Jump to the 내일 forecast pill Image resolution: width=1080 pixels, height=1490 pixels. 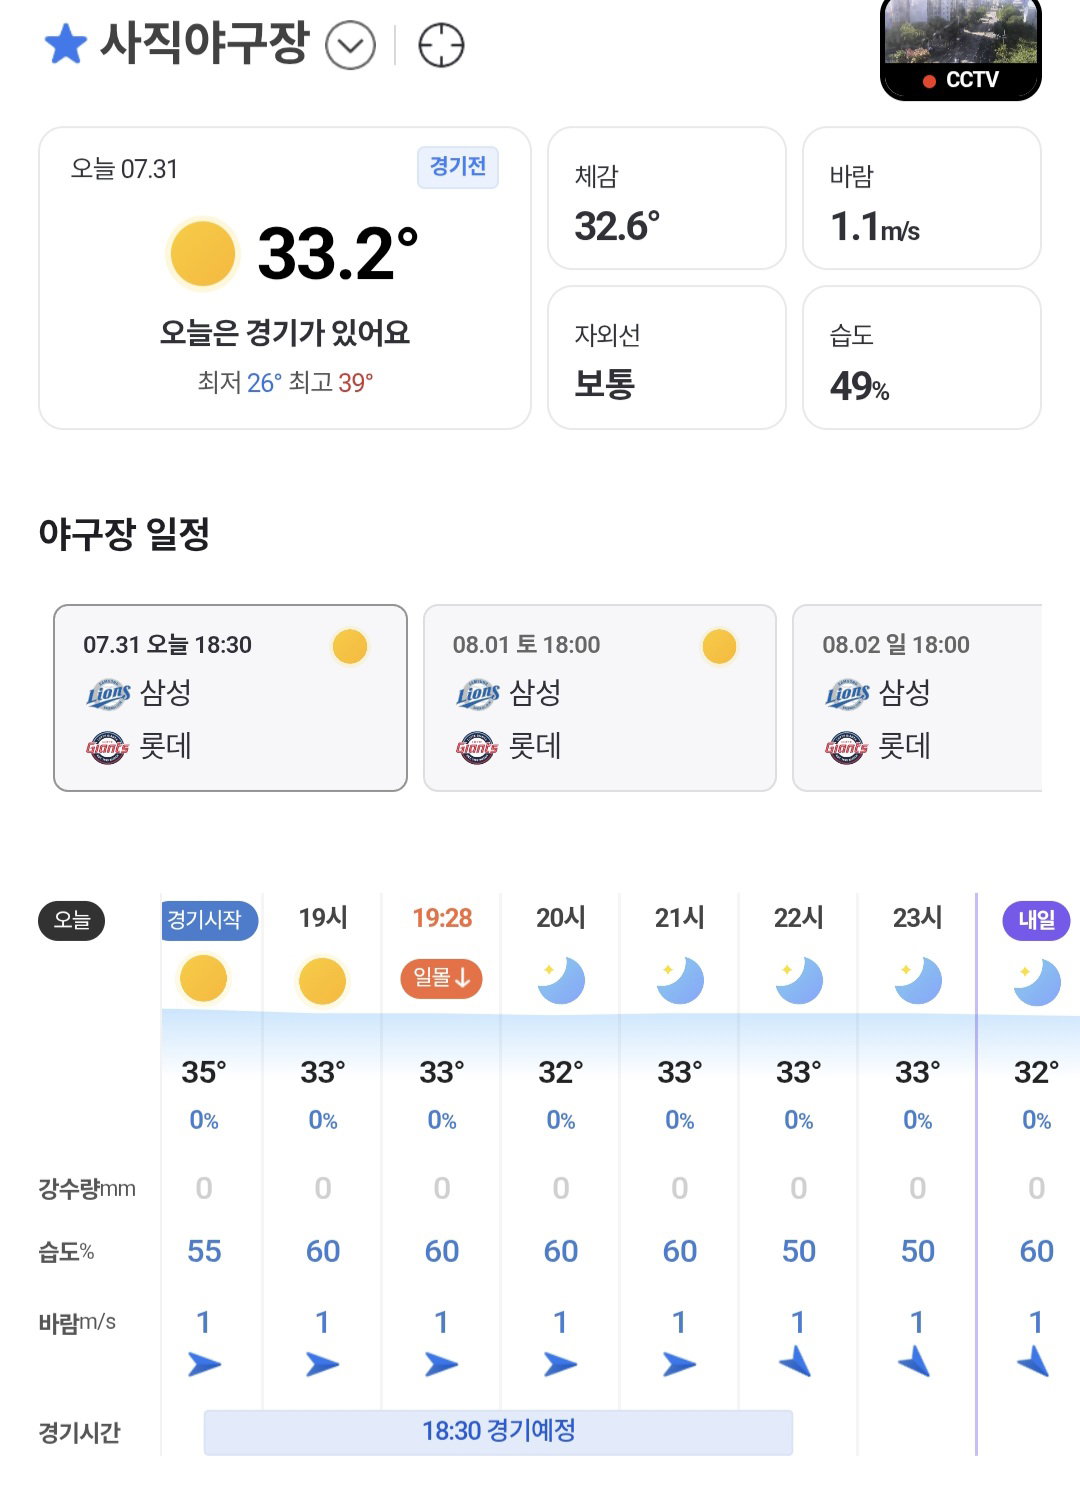(x=1036, y=920)
